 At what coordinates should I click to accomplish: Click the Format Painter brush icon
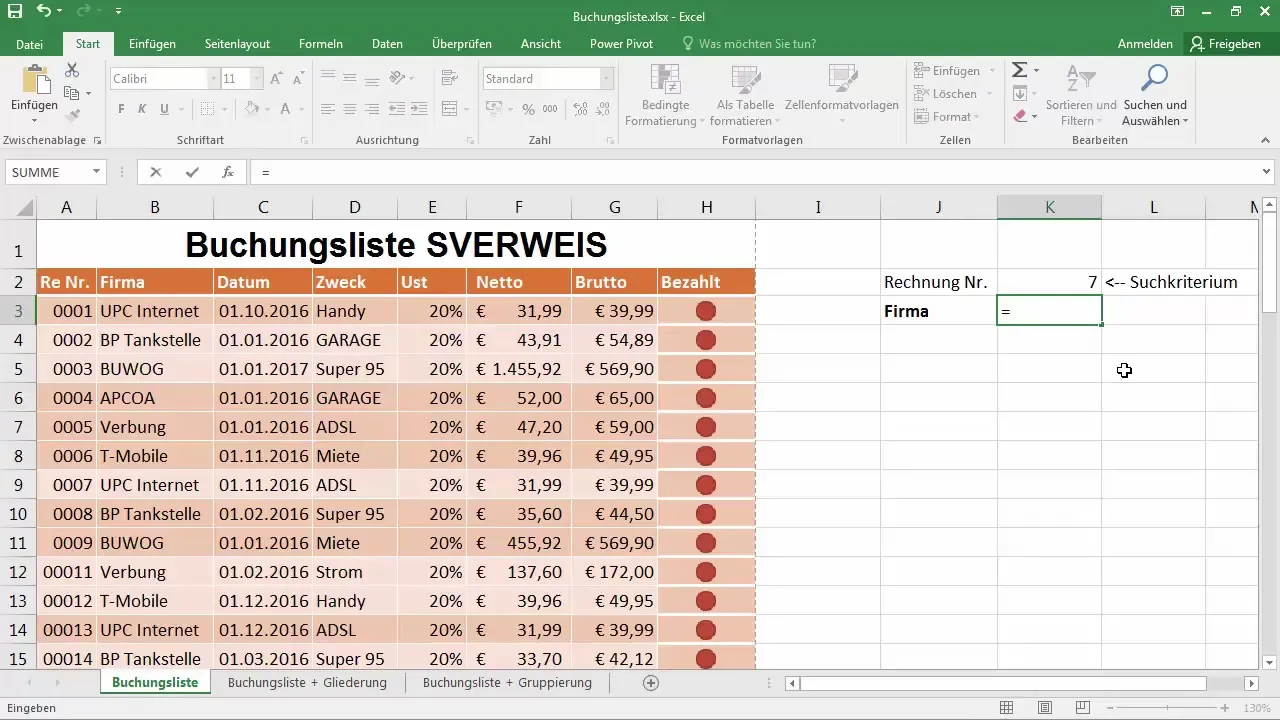point(72,116)
